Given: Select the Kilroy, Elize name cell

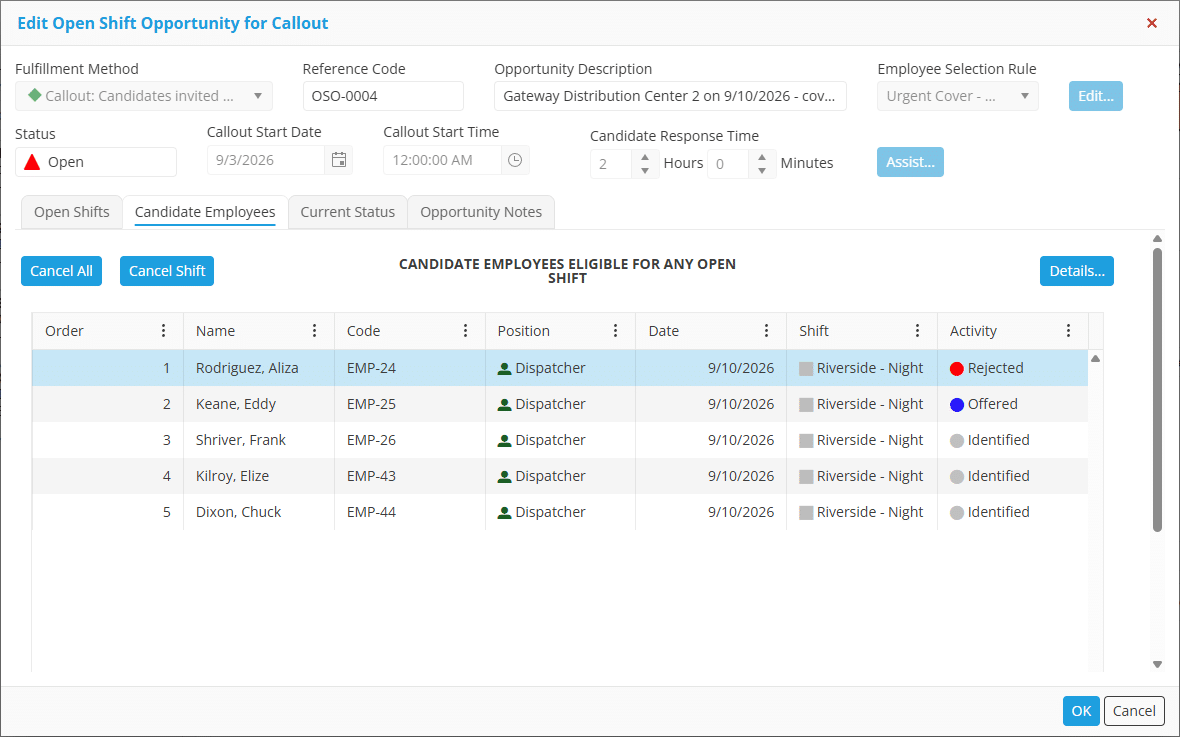Looking at the screenshot, I should tap(259, 477).
